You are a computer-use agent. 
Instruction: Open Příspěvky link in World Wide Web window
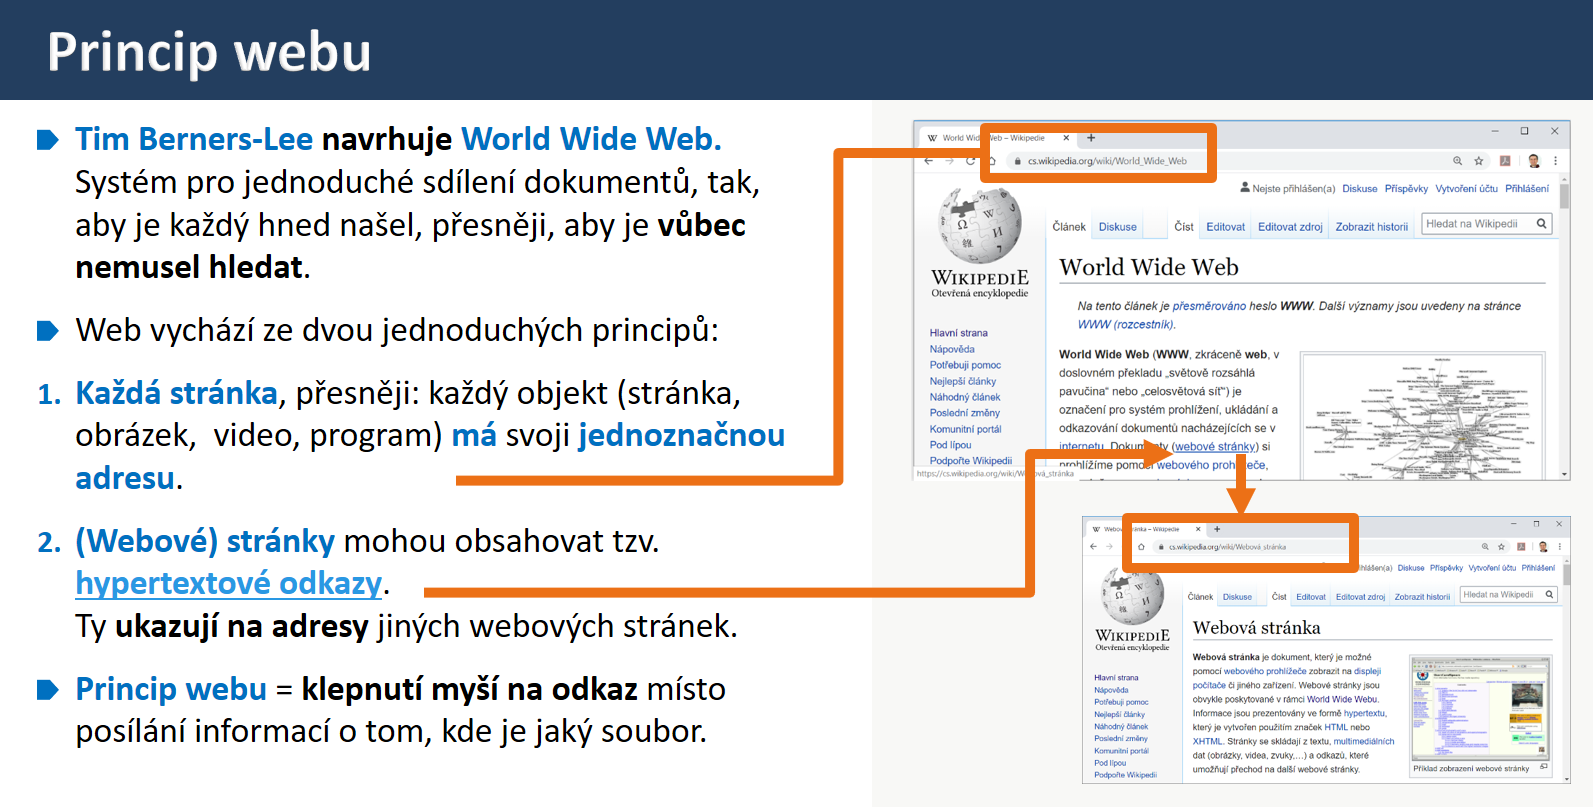point(1406,189)
